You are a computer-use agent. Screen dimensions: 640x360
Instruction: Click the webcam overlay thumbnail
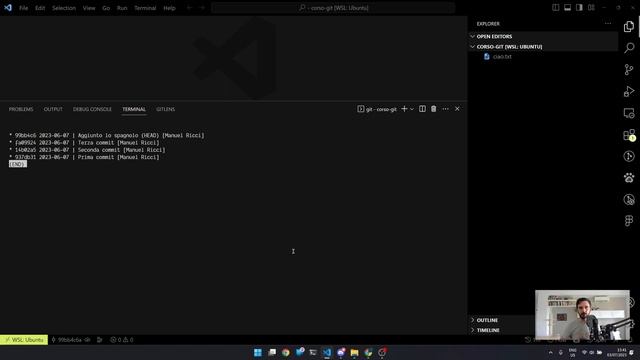582,315
